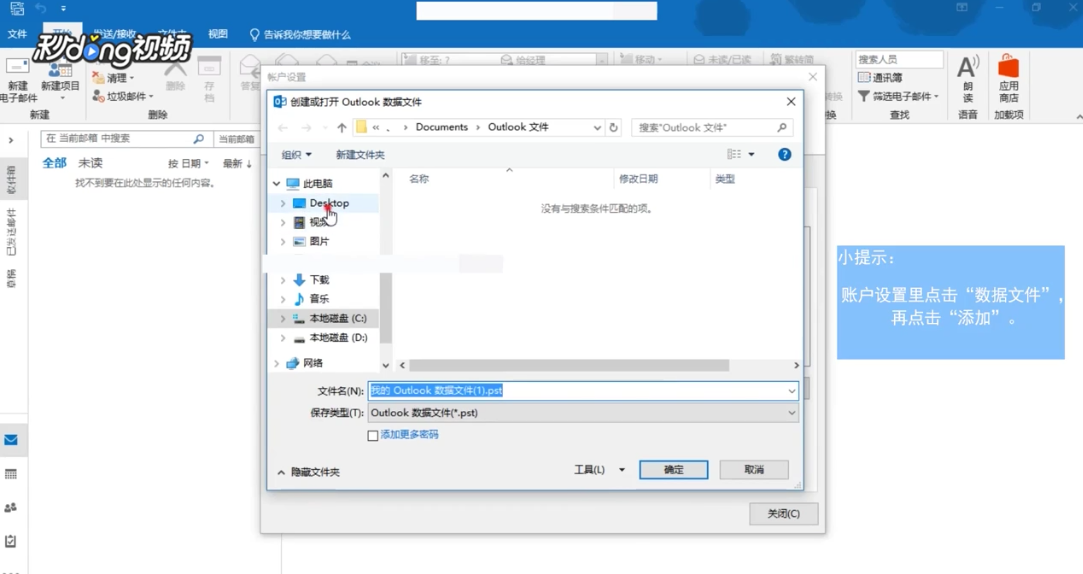
Task: Check the 添加更多密码 checkbox
Action: pyautogui.click(x=373, y=436)
